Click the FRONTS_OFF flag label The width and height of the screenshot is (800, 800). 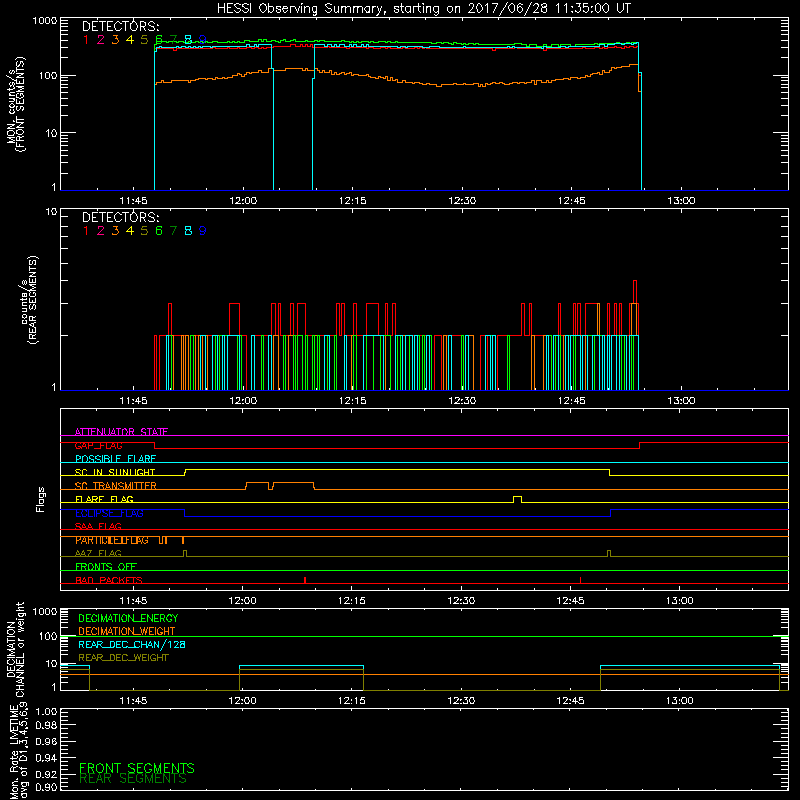coord(106,567)
